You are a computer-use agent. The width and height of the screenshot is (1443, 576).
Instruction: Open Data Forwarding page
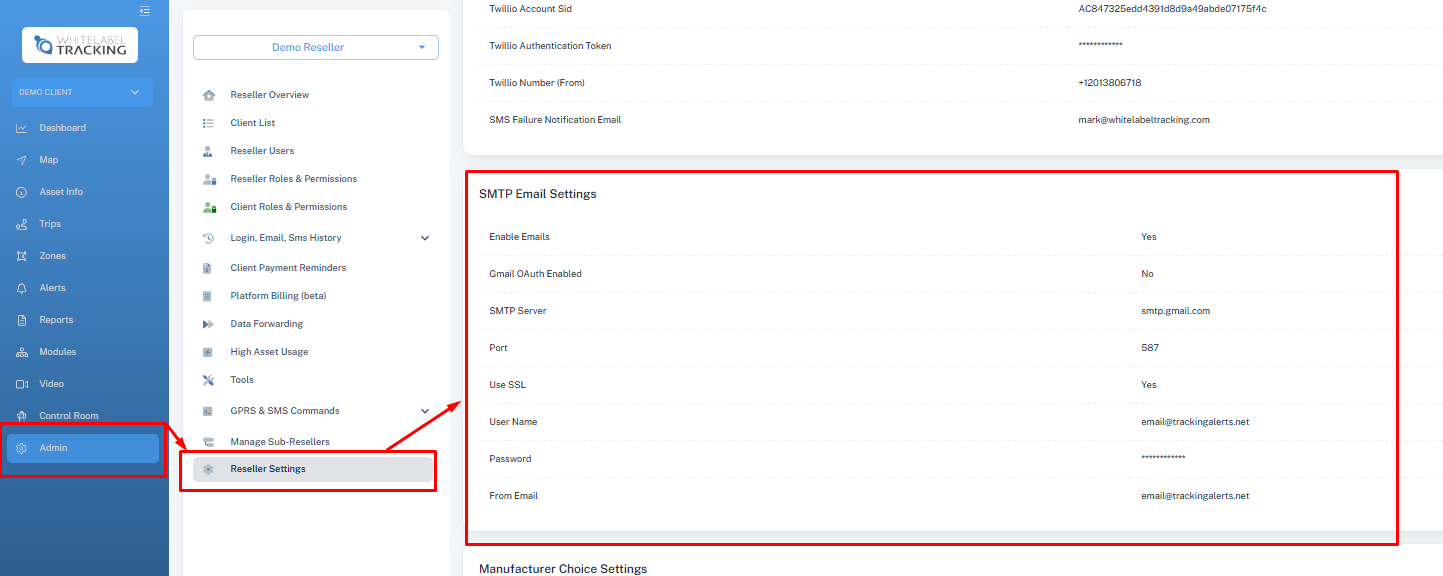267,324
